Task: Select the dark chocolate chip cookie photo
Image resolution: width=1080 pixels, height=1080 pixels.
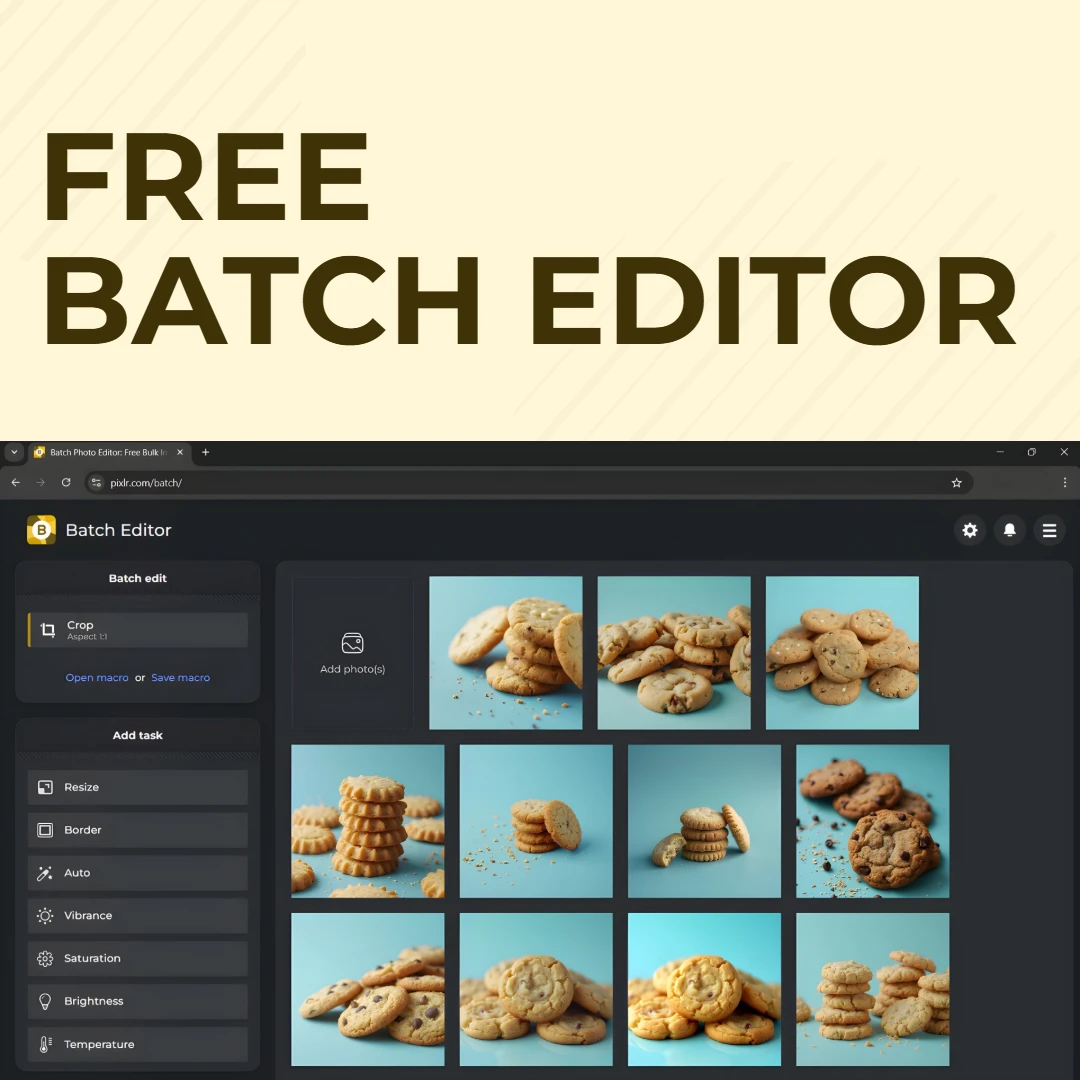Action: pos(873,821)
